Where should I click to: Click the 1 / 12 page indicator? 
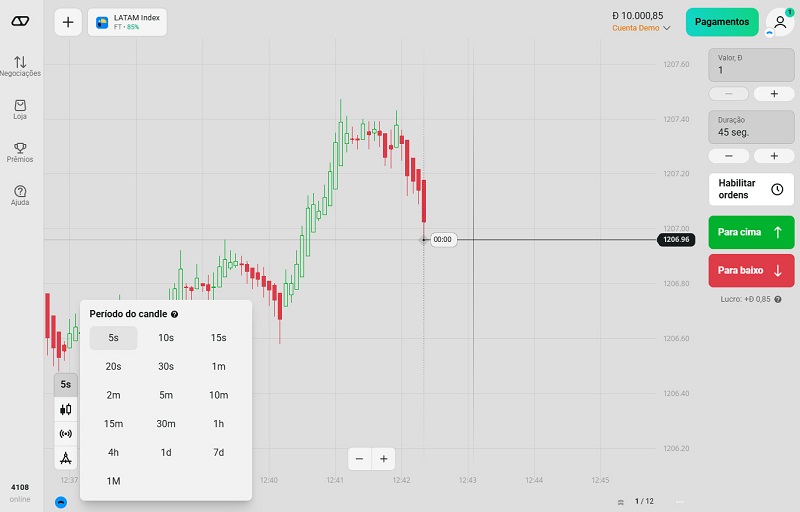(644, 501)
